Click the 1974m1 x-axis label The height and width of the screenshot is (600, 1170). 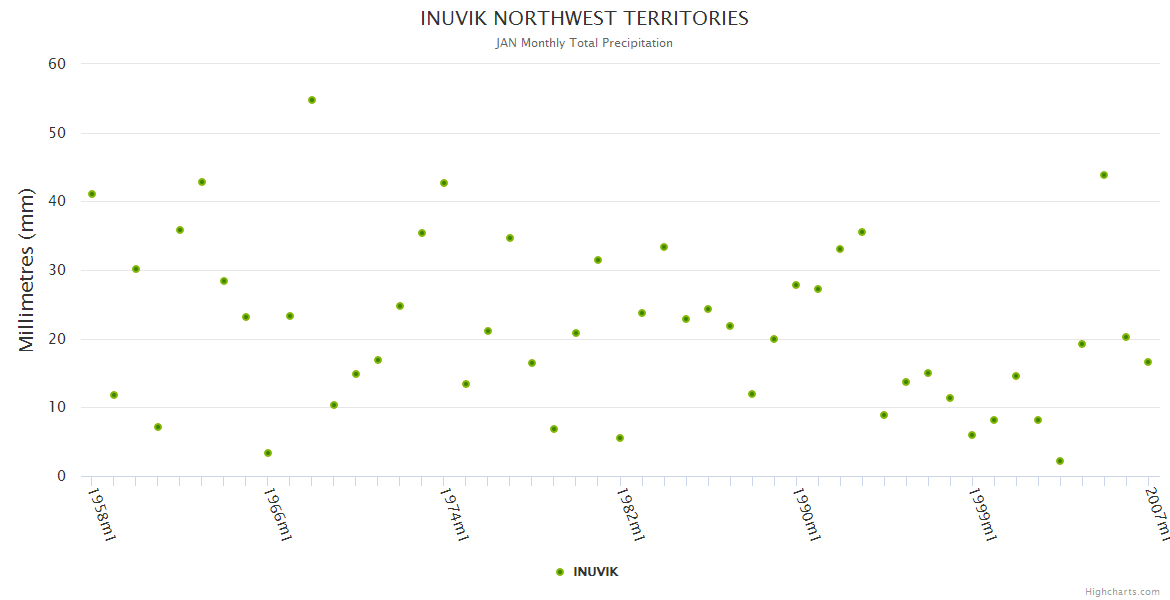point(455,514)
